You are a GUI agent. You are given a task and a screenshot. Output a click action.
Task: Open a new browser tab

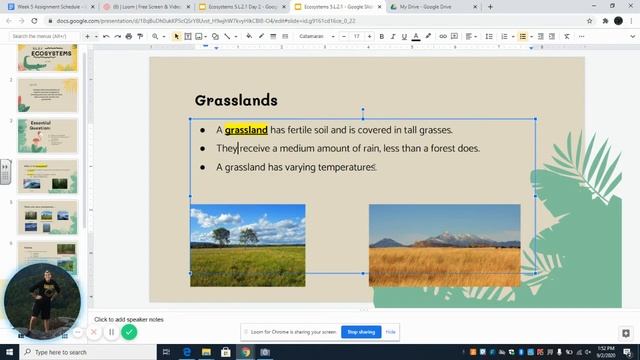490,7
